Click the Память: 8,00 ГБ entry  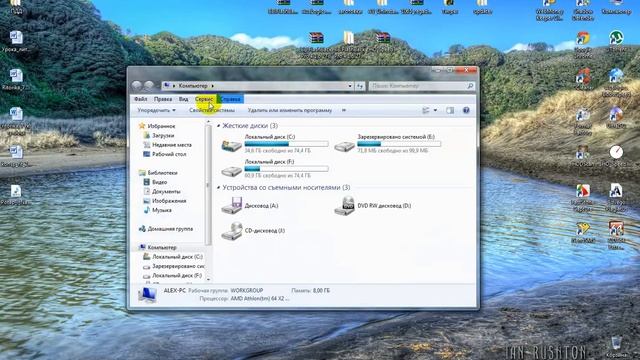(x=311, y=291)
